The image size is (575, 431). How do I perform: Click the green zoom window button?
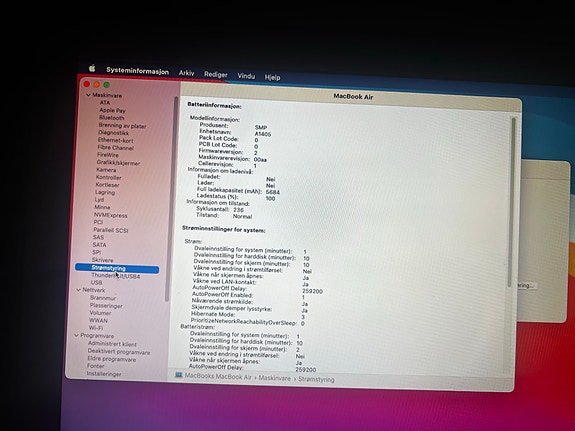(106, 85)
